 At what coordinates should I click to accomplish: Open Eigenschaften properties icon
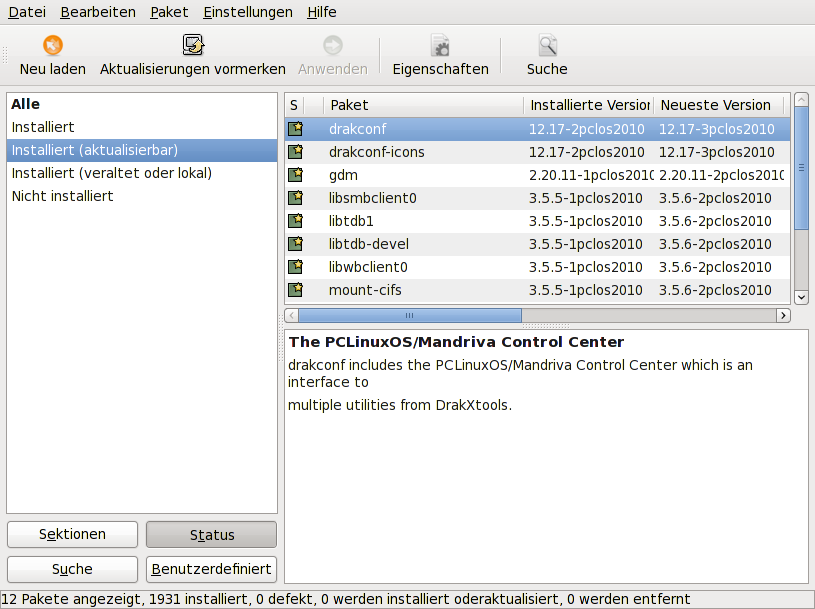(440, 45)
